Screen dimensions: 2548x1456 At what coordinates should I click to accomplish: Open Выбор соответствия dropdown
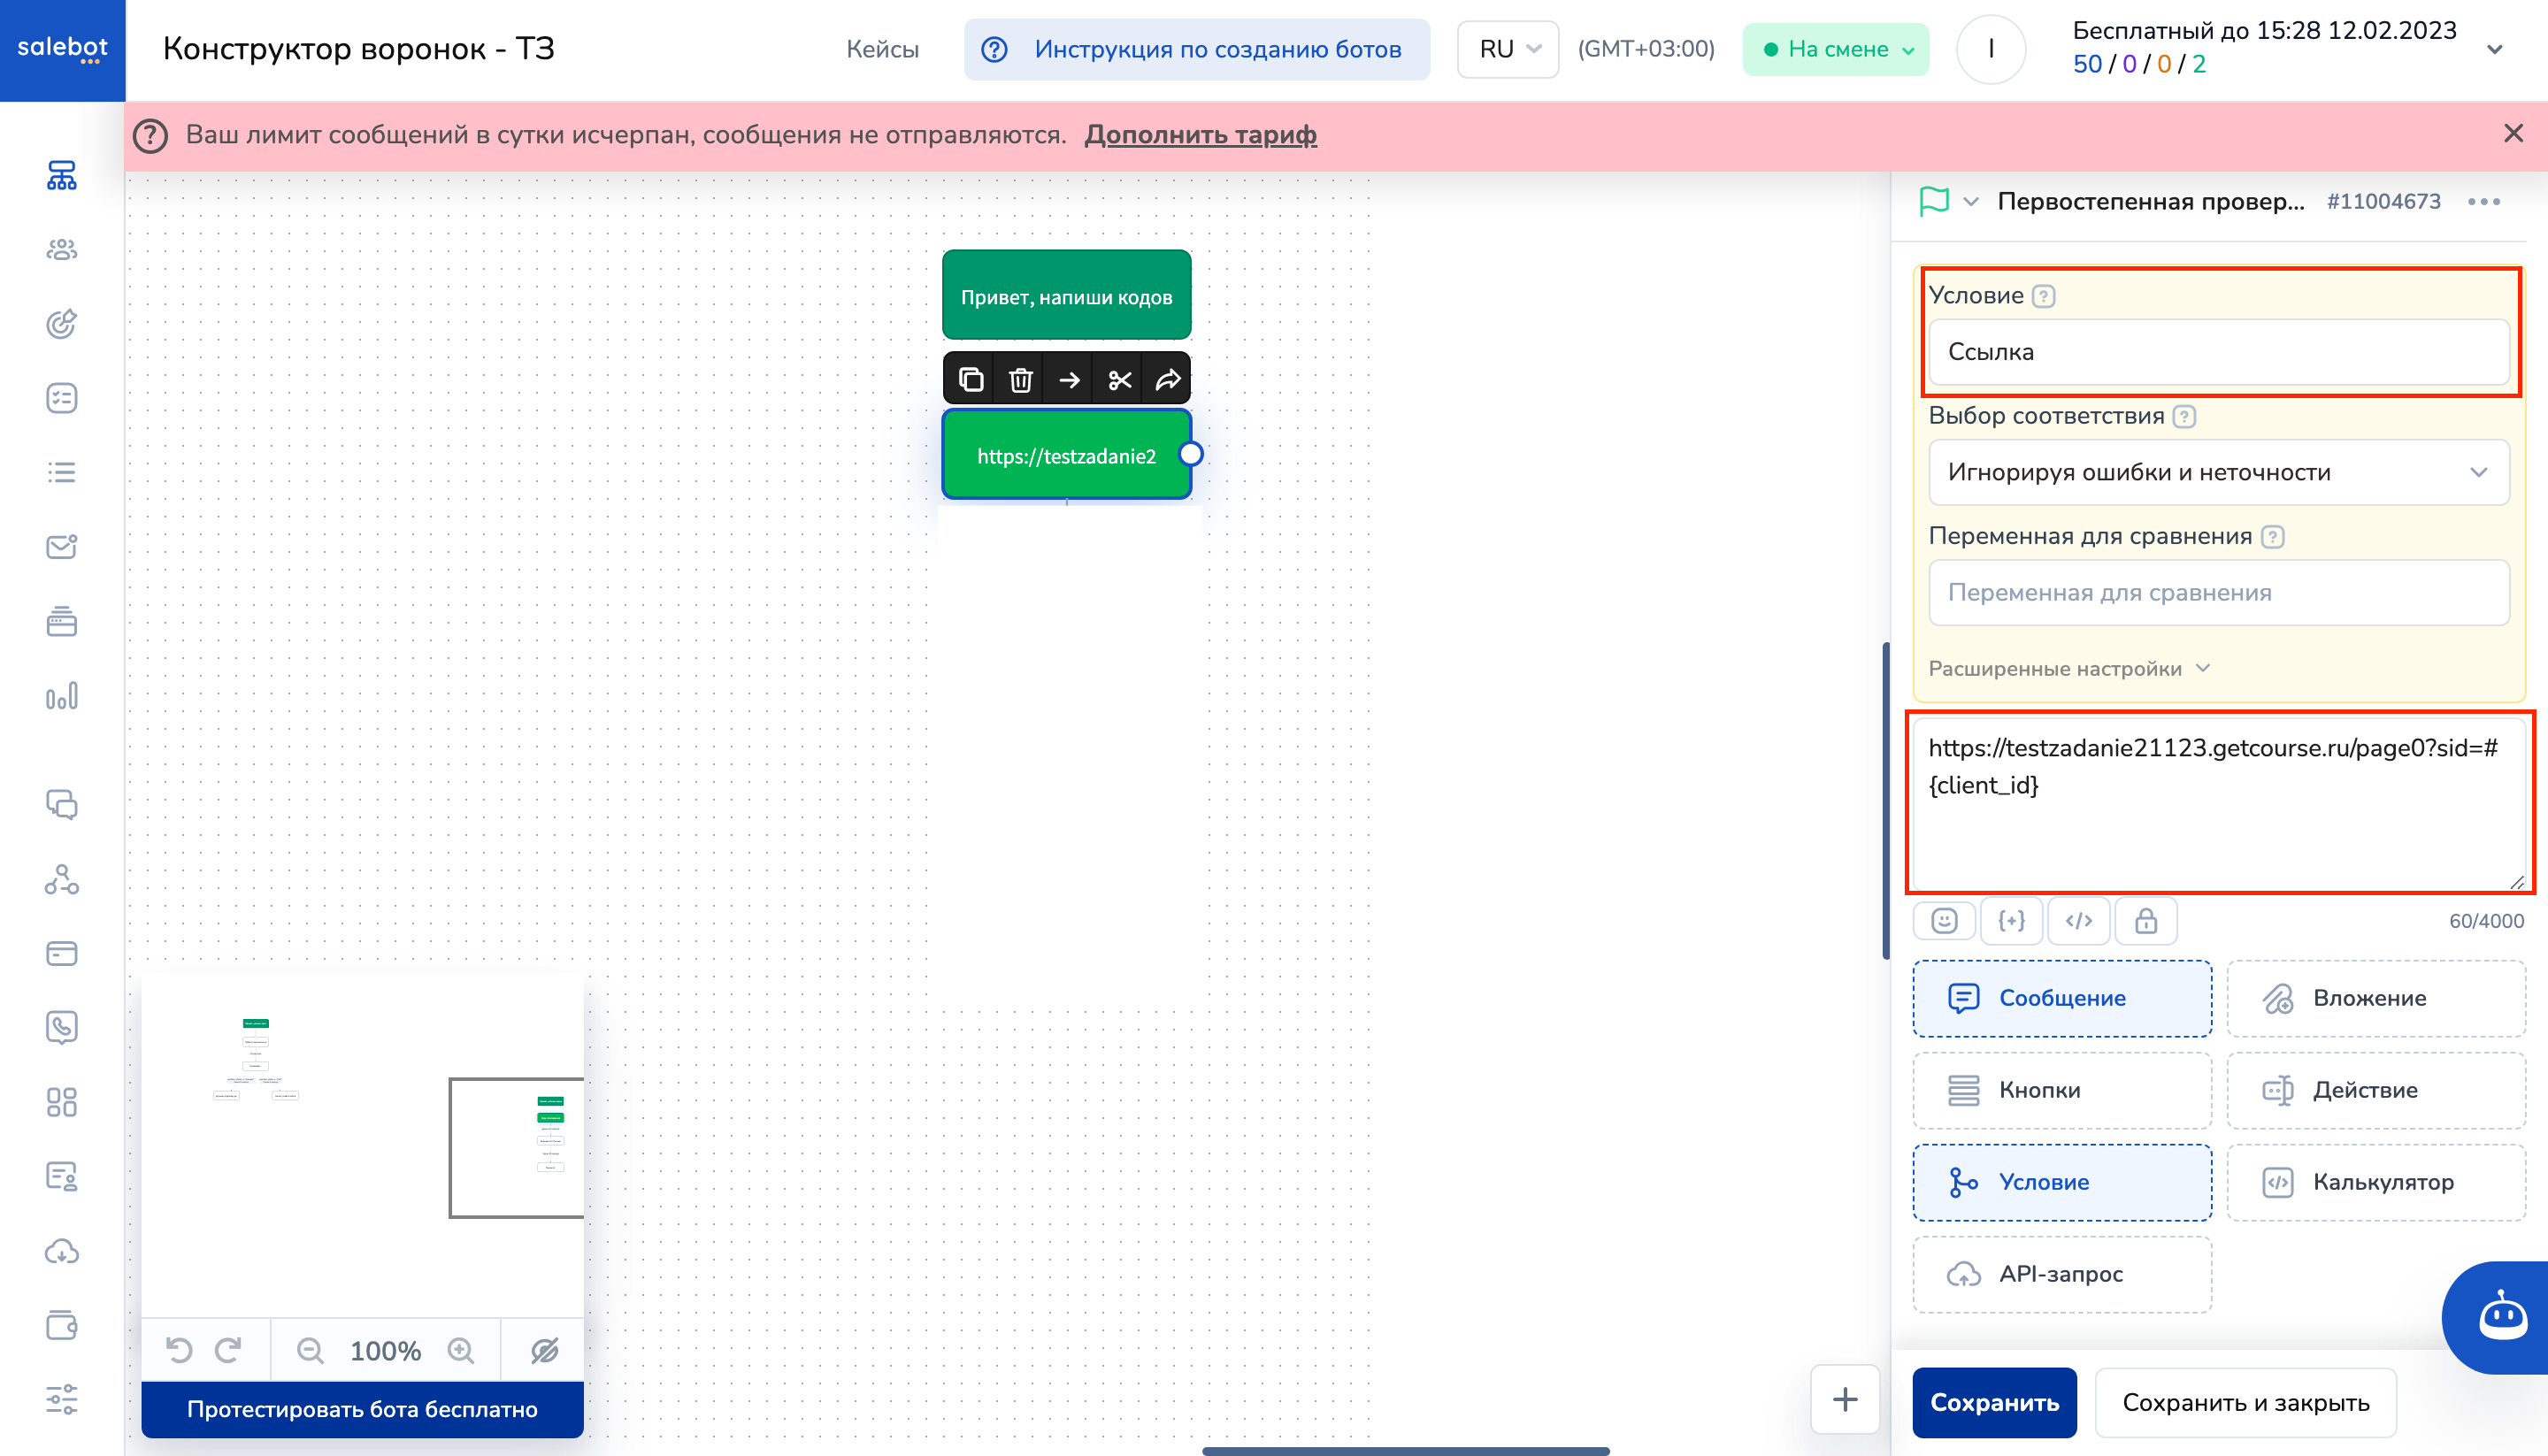2218,472
